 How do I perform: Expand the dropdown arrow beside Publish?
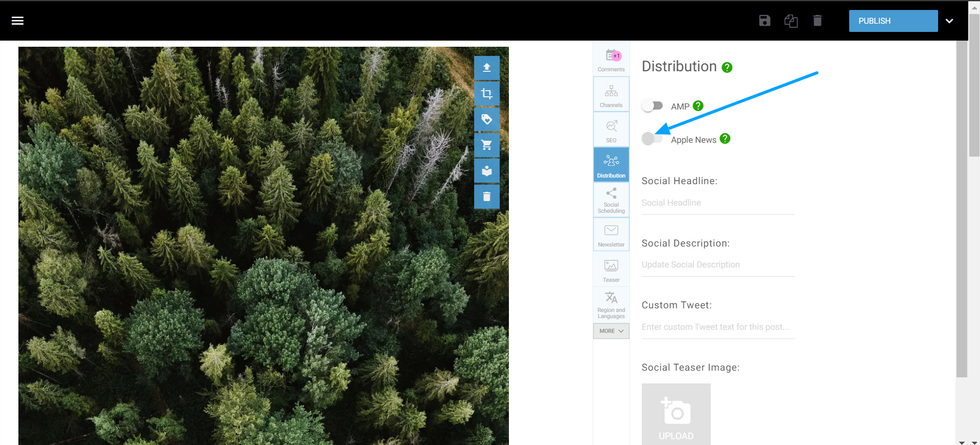pos(949,21)
